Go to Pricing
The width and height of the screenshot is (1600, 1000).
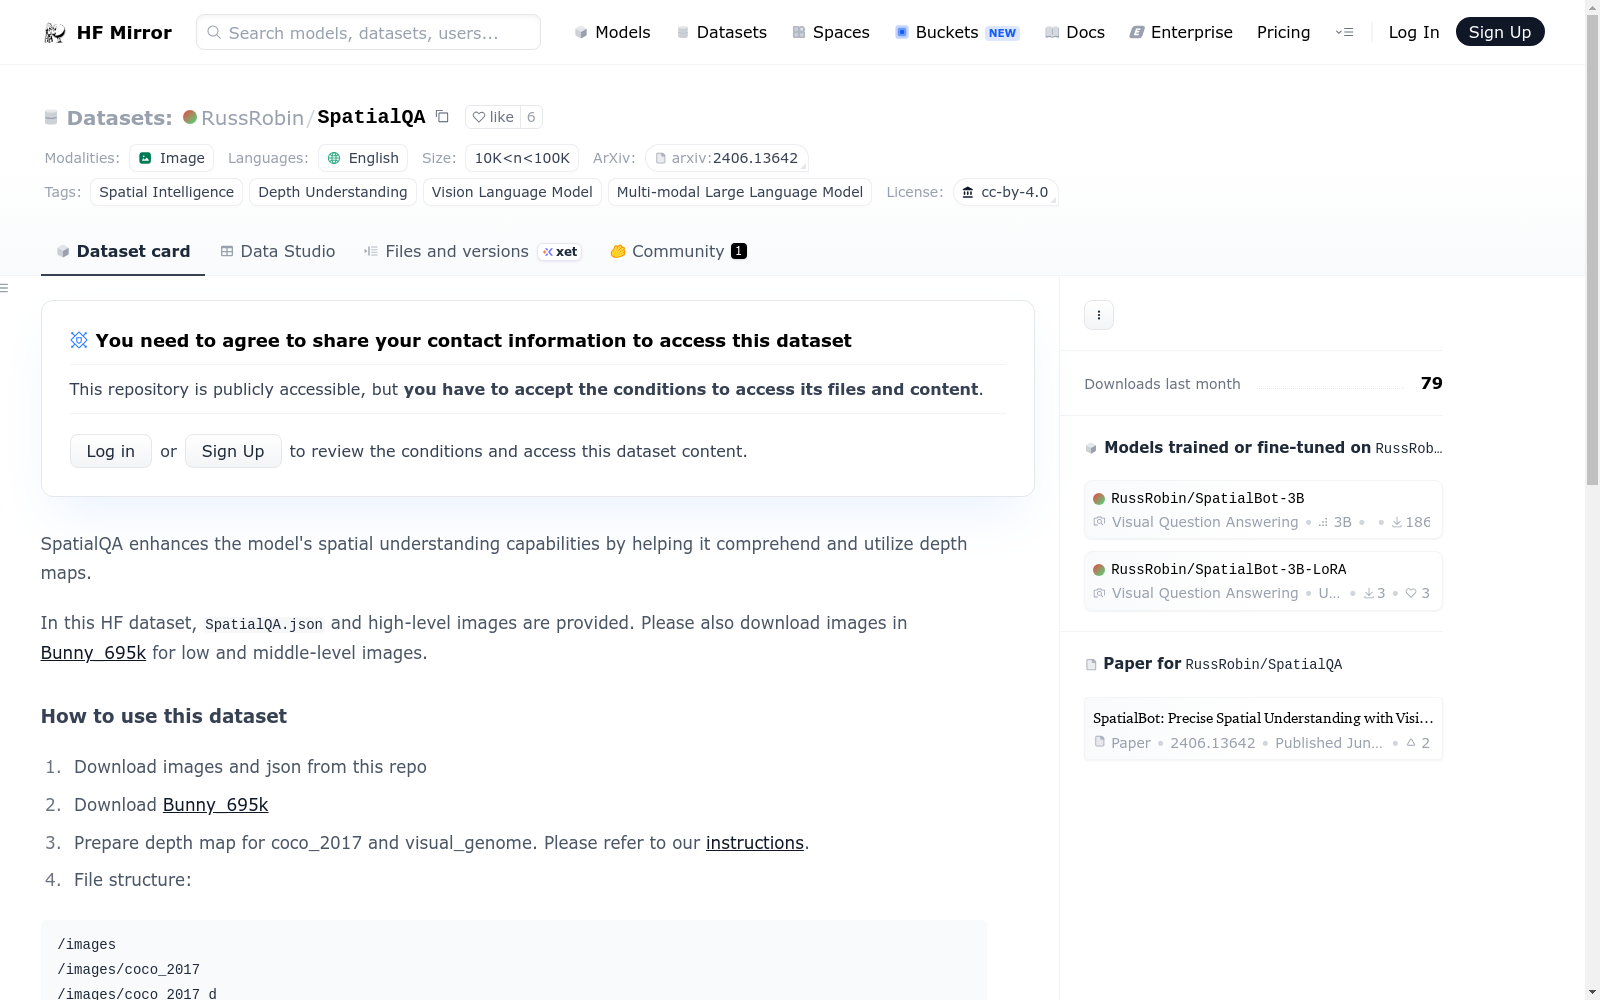click(1283, 32)
